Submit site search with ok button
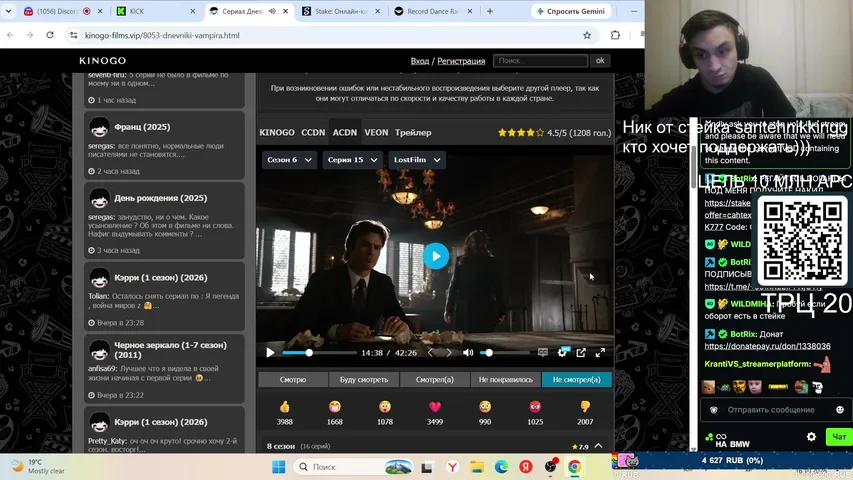 point(600,60)
